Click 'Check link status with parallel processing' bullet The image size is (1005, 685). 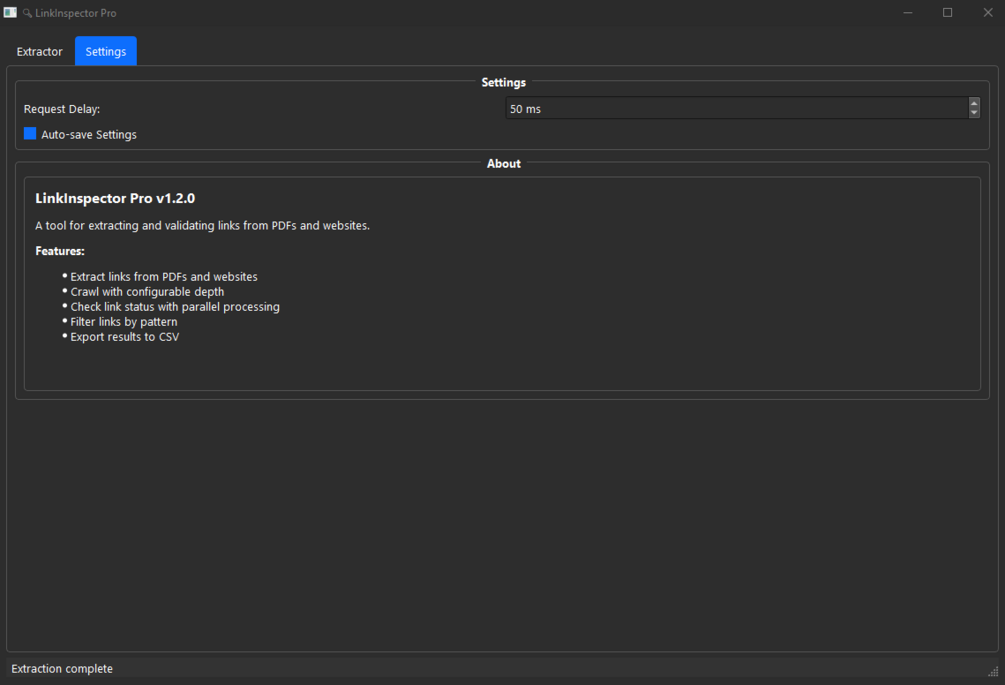(175, 307)
